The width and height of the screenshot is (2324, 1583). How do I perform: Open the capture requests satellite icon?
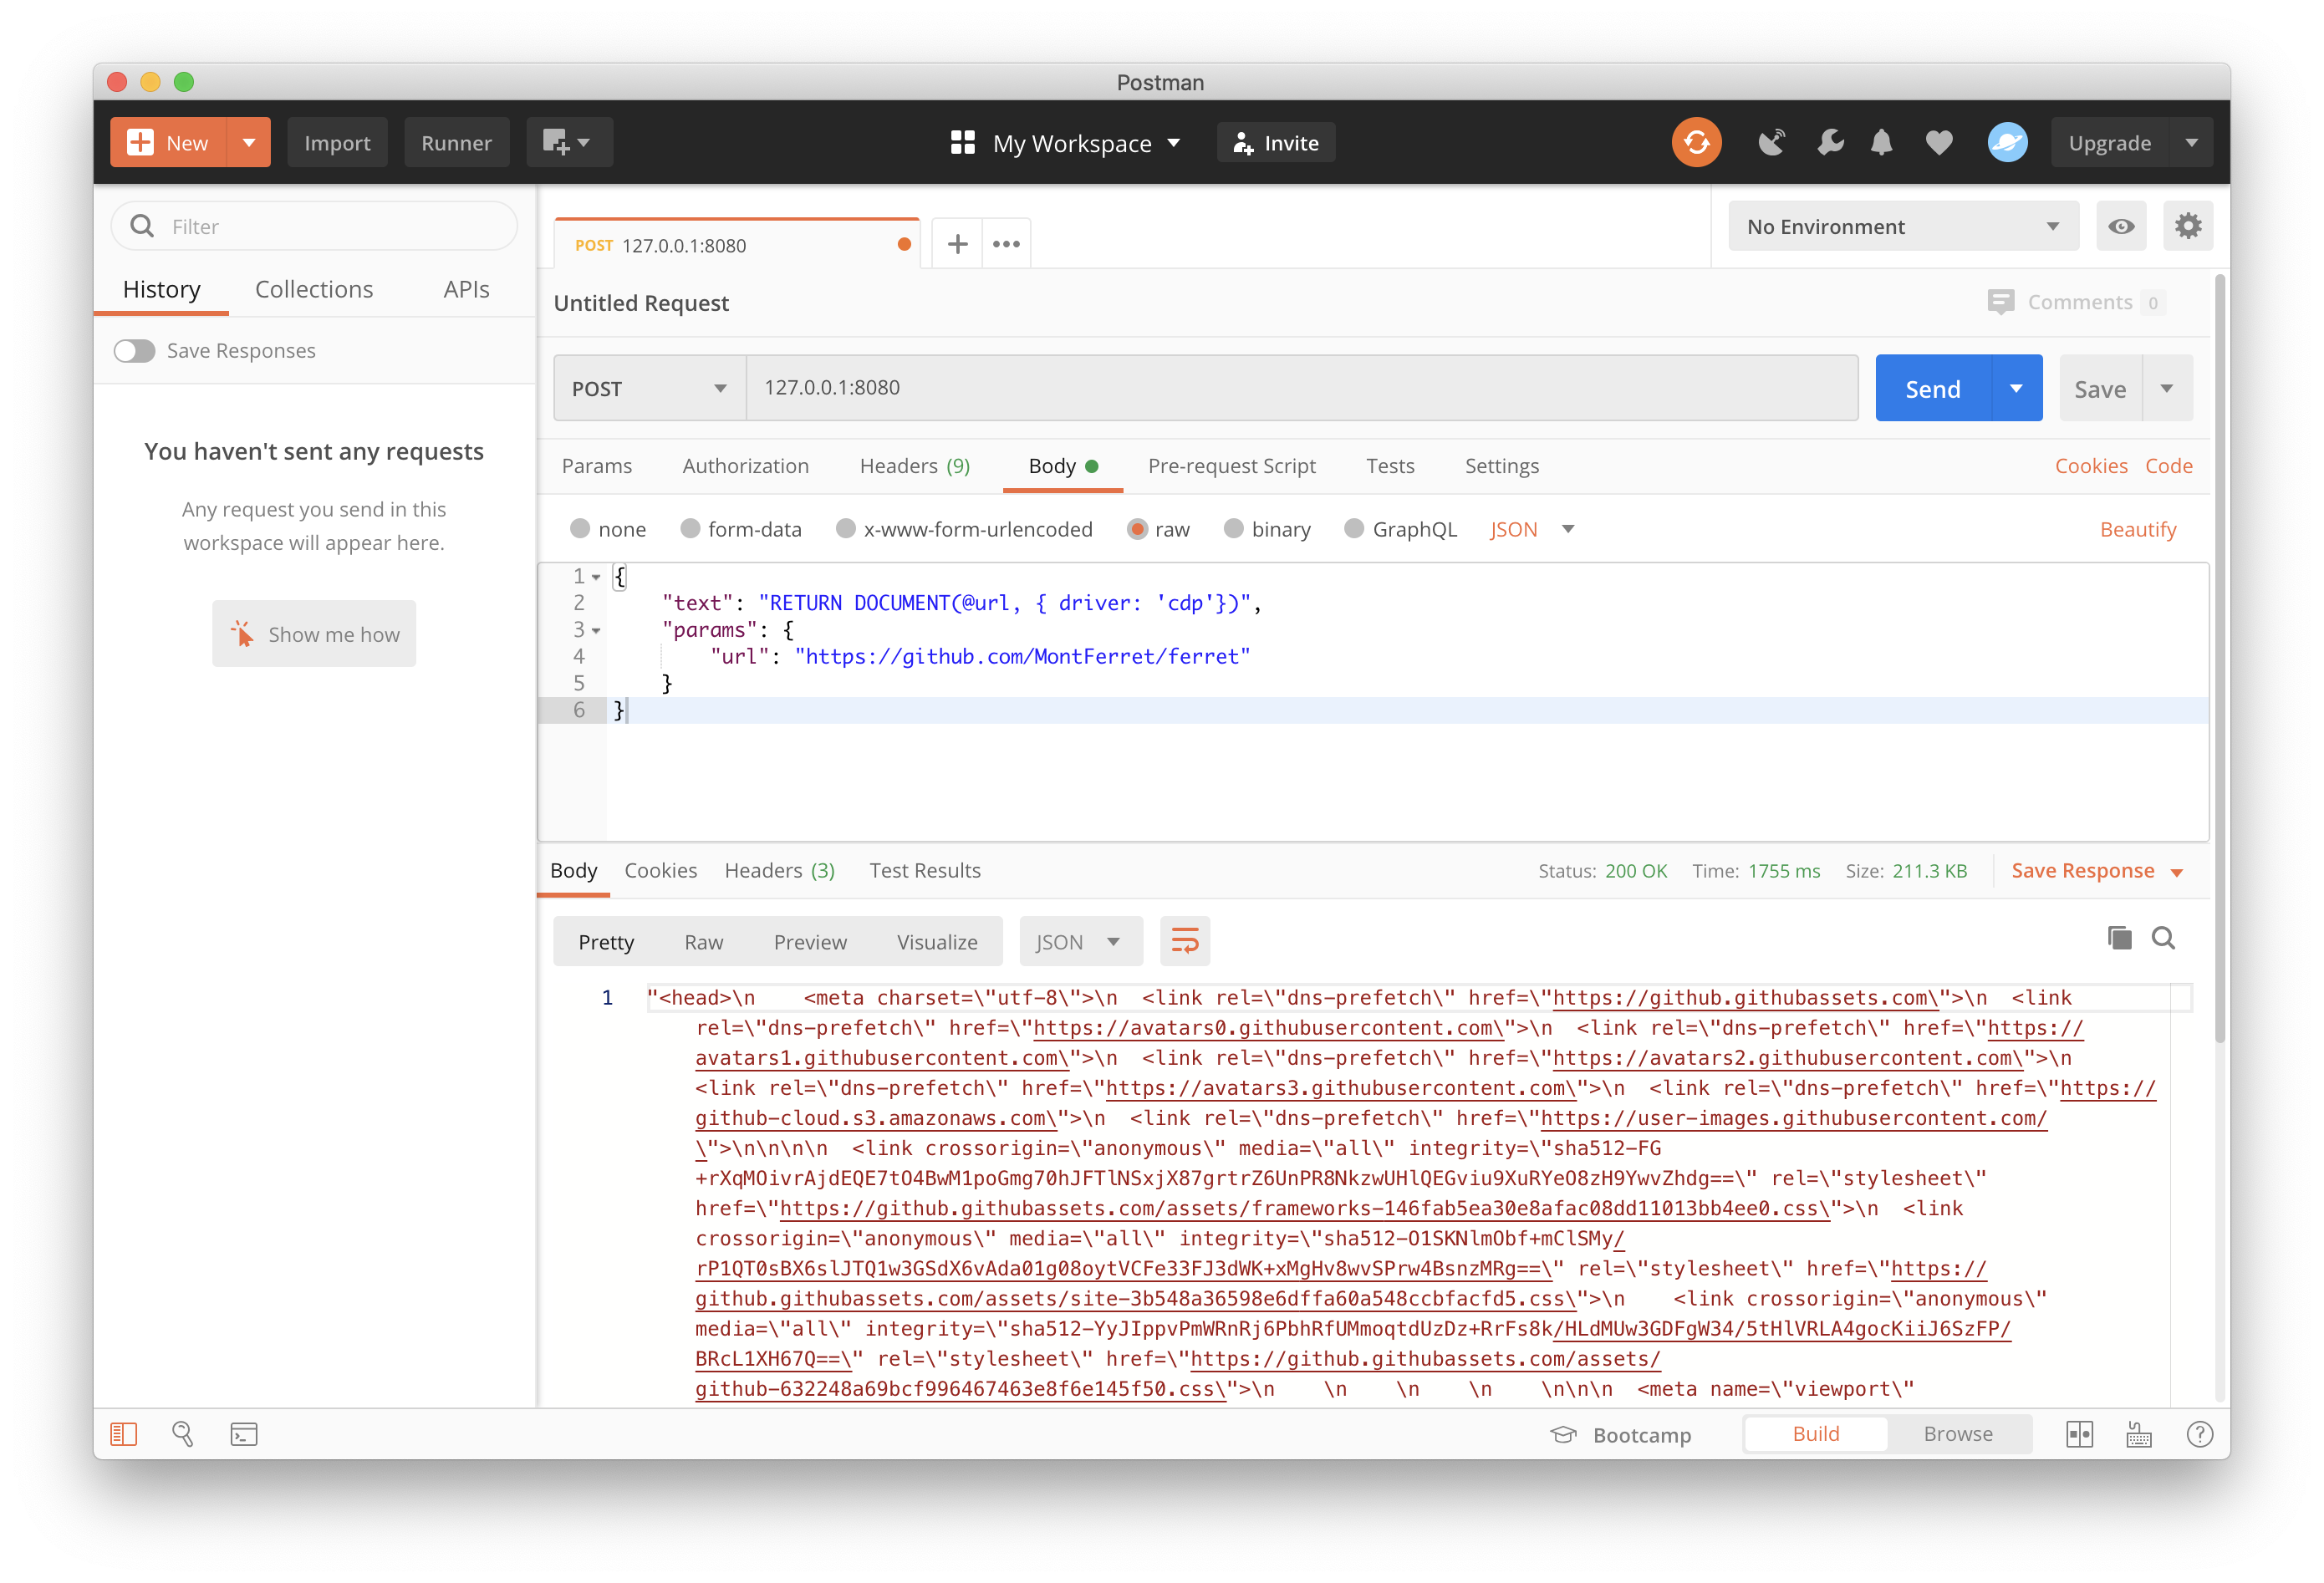[1771, 143]
